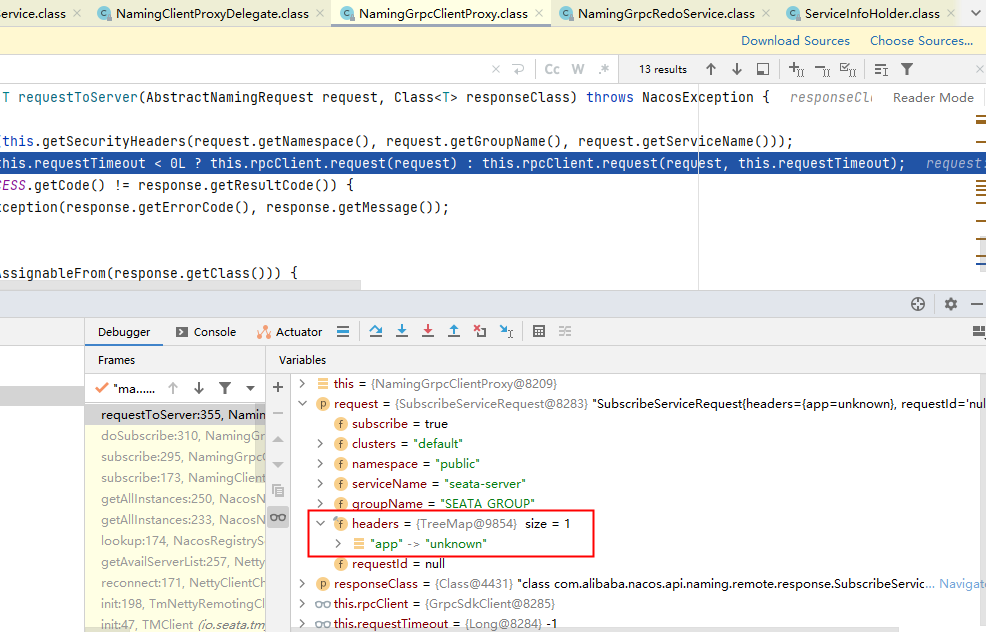Viewport: 986px width, 632px height.
Task: Open the thread selector dropdown in Frames
Action: (250, 388)
